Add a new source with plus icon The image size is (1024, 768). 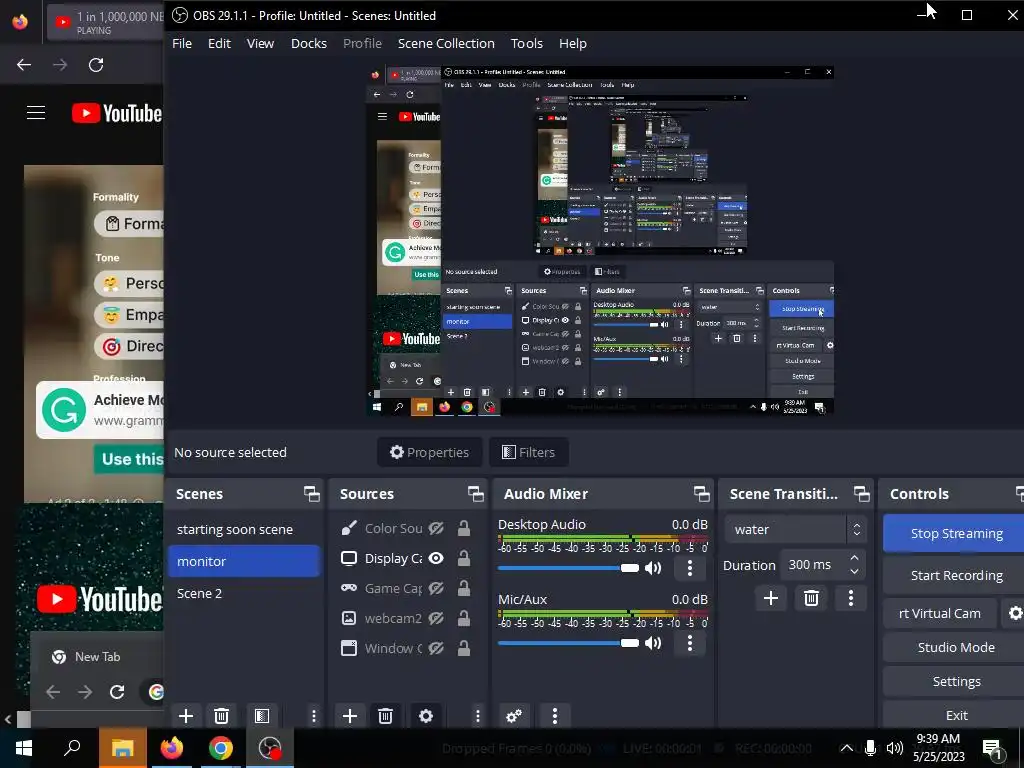pyautogui.click(x=350, y=716)
